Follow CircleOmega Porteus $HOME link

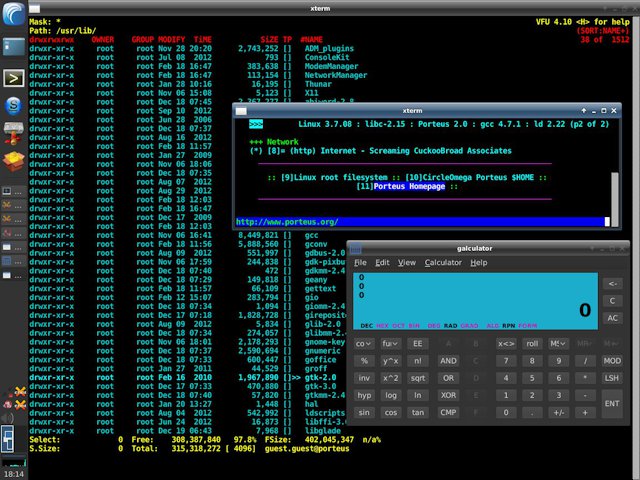pyautogui.click(x=478, y=178)
